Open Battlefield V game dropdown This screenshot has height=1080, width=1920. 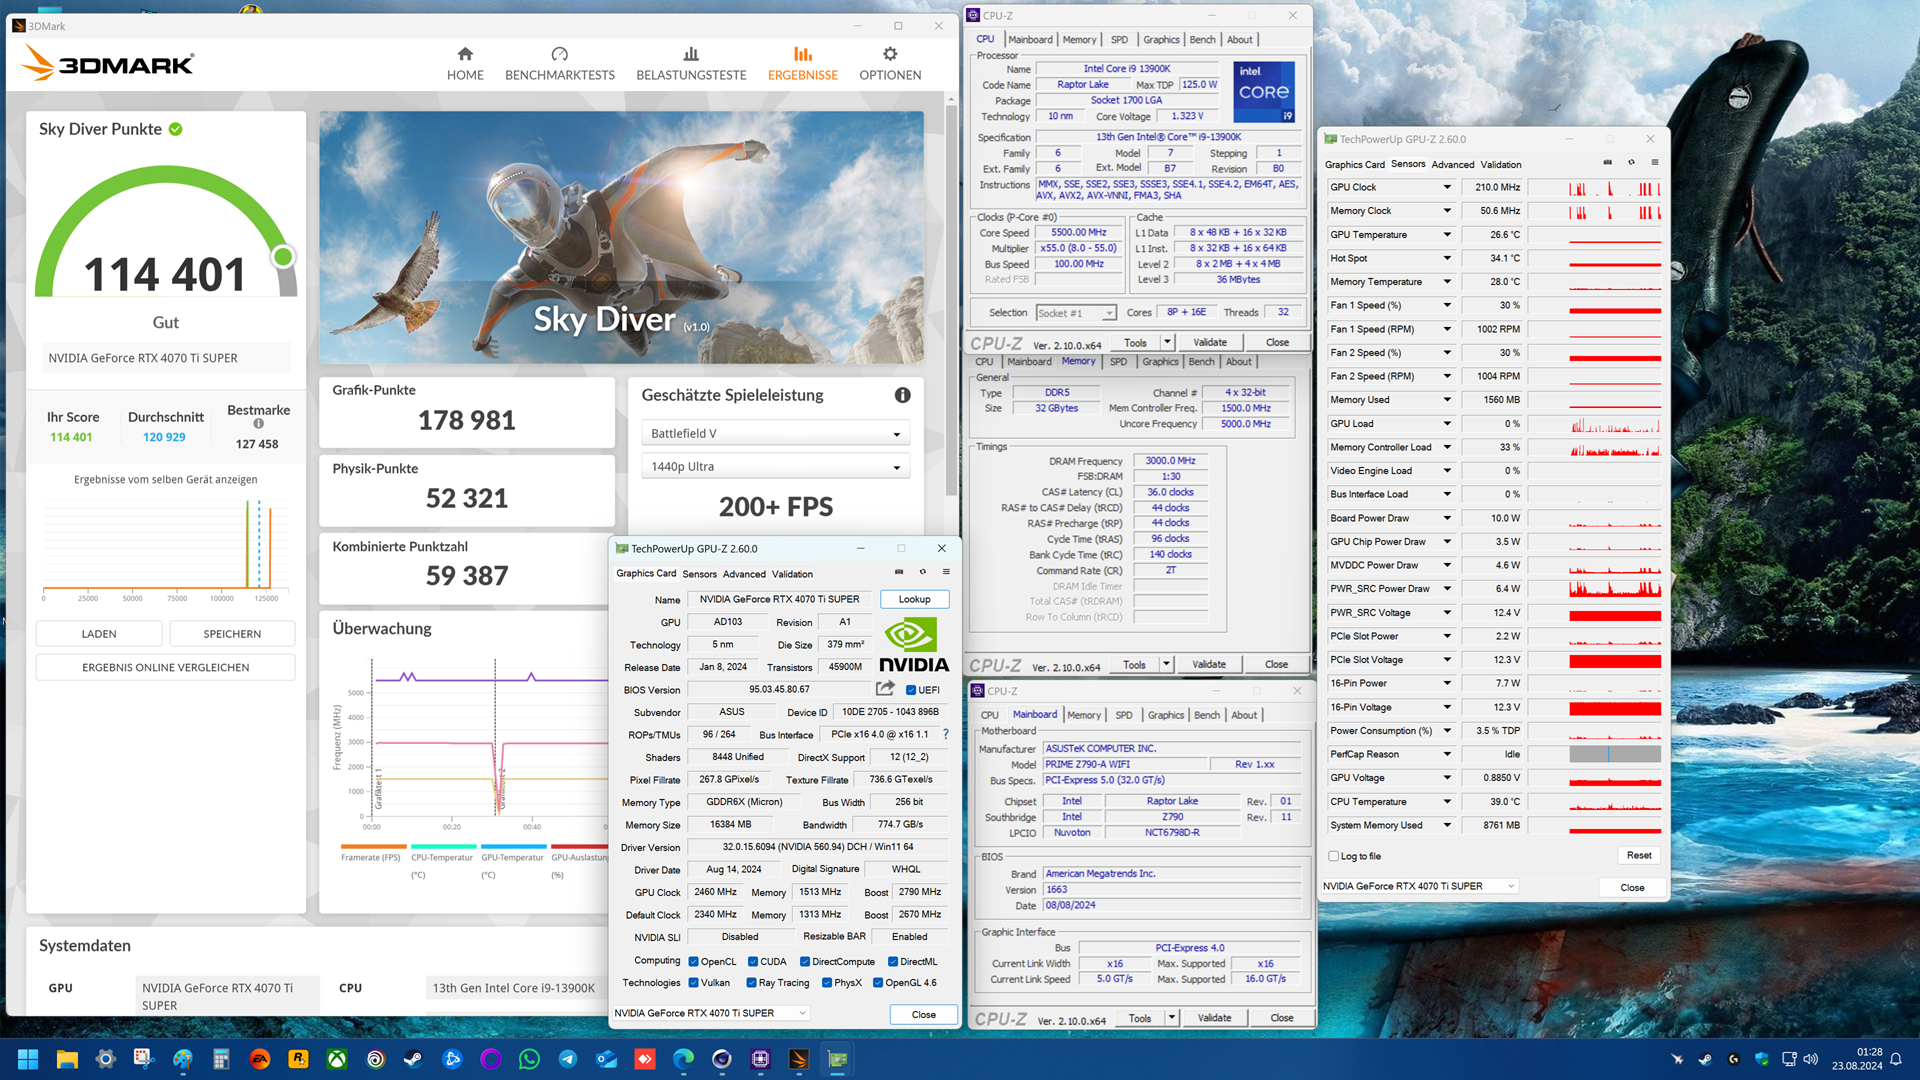point(775,433)
